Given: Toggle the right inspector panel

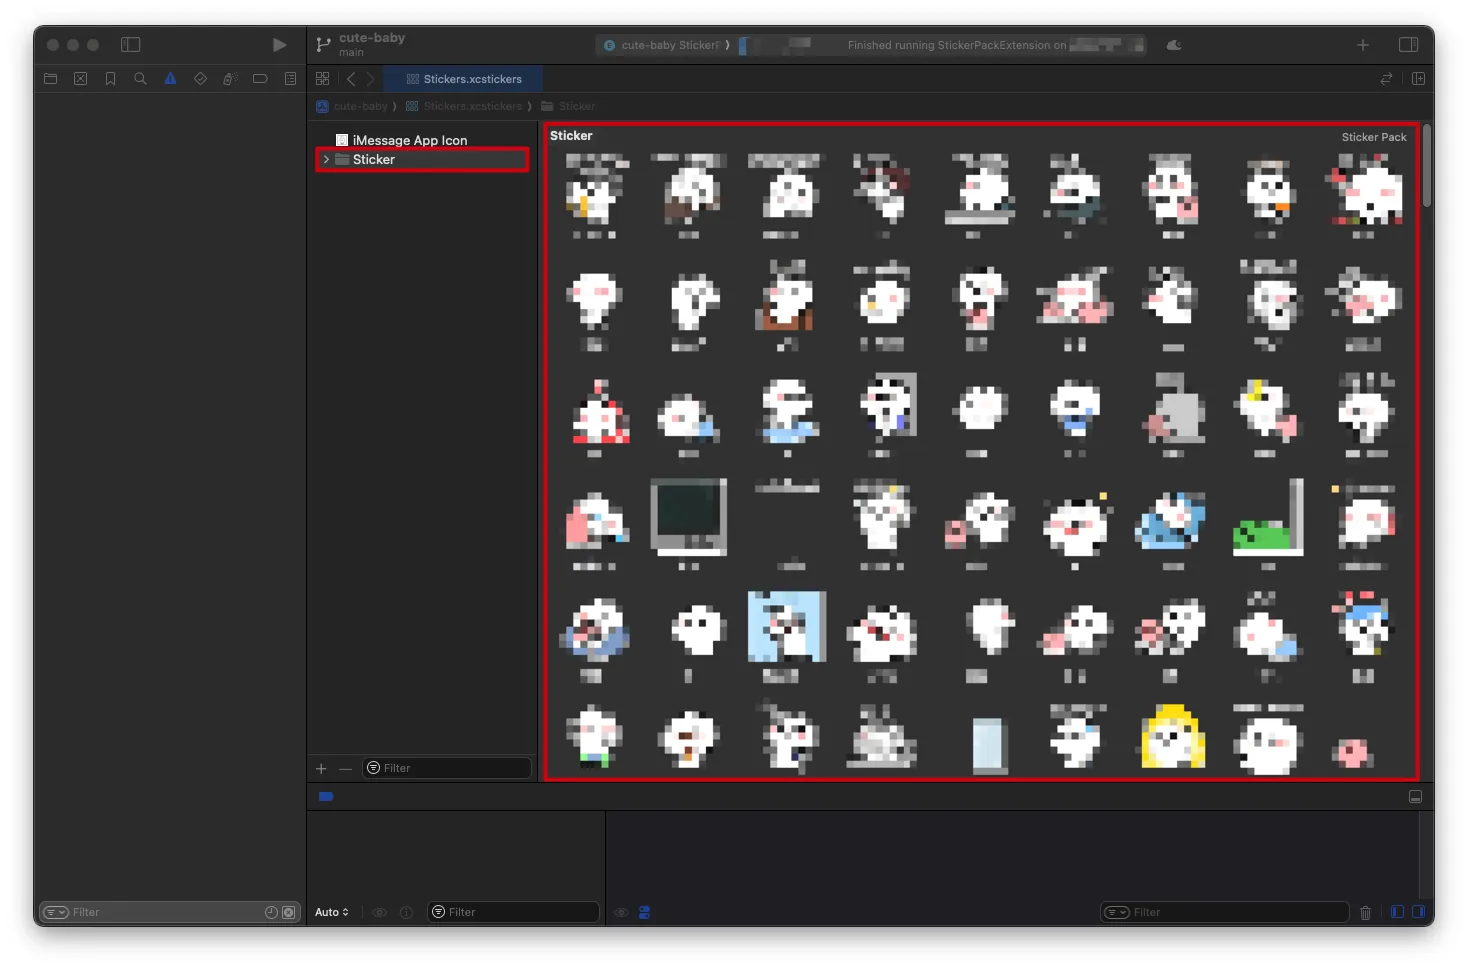Looking at the screenshot, I should [x=1408, y=45].
